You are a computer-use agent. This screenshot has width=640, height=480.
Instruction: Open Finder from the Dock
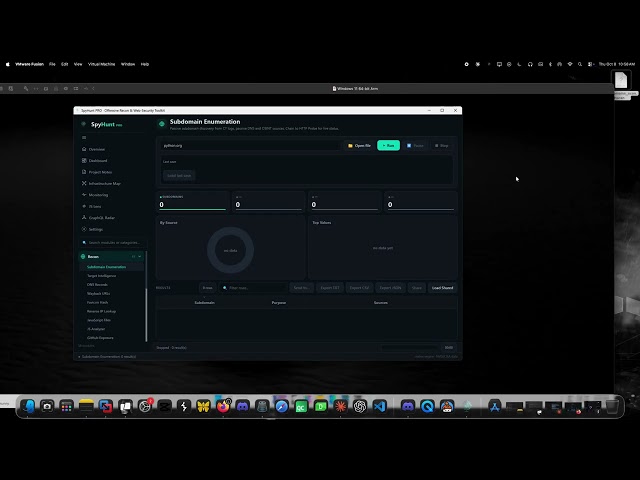pos(27,406)
